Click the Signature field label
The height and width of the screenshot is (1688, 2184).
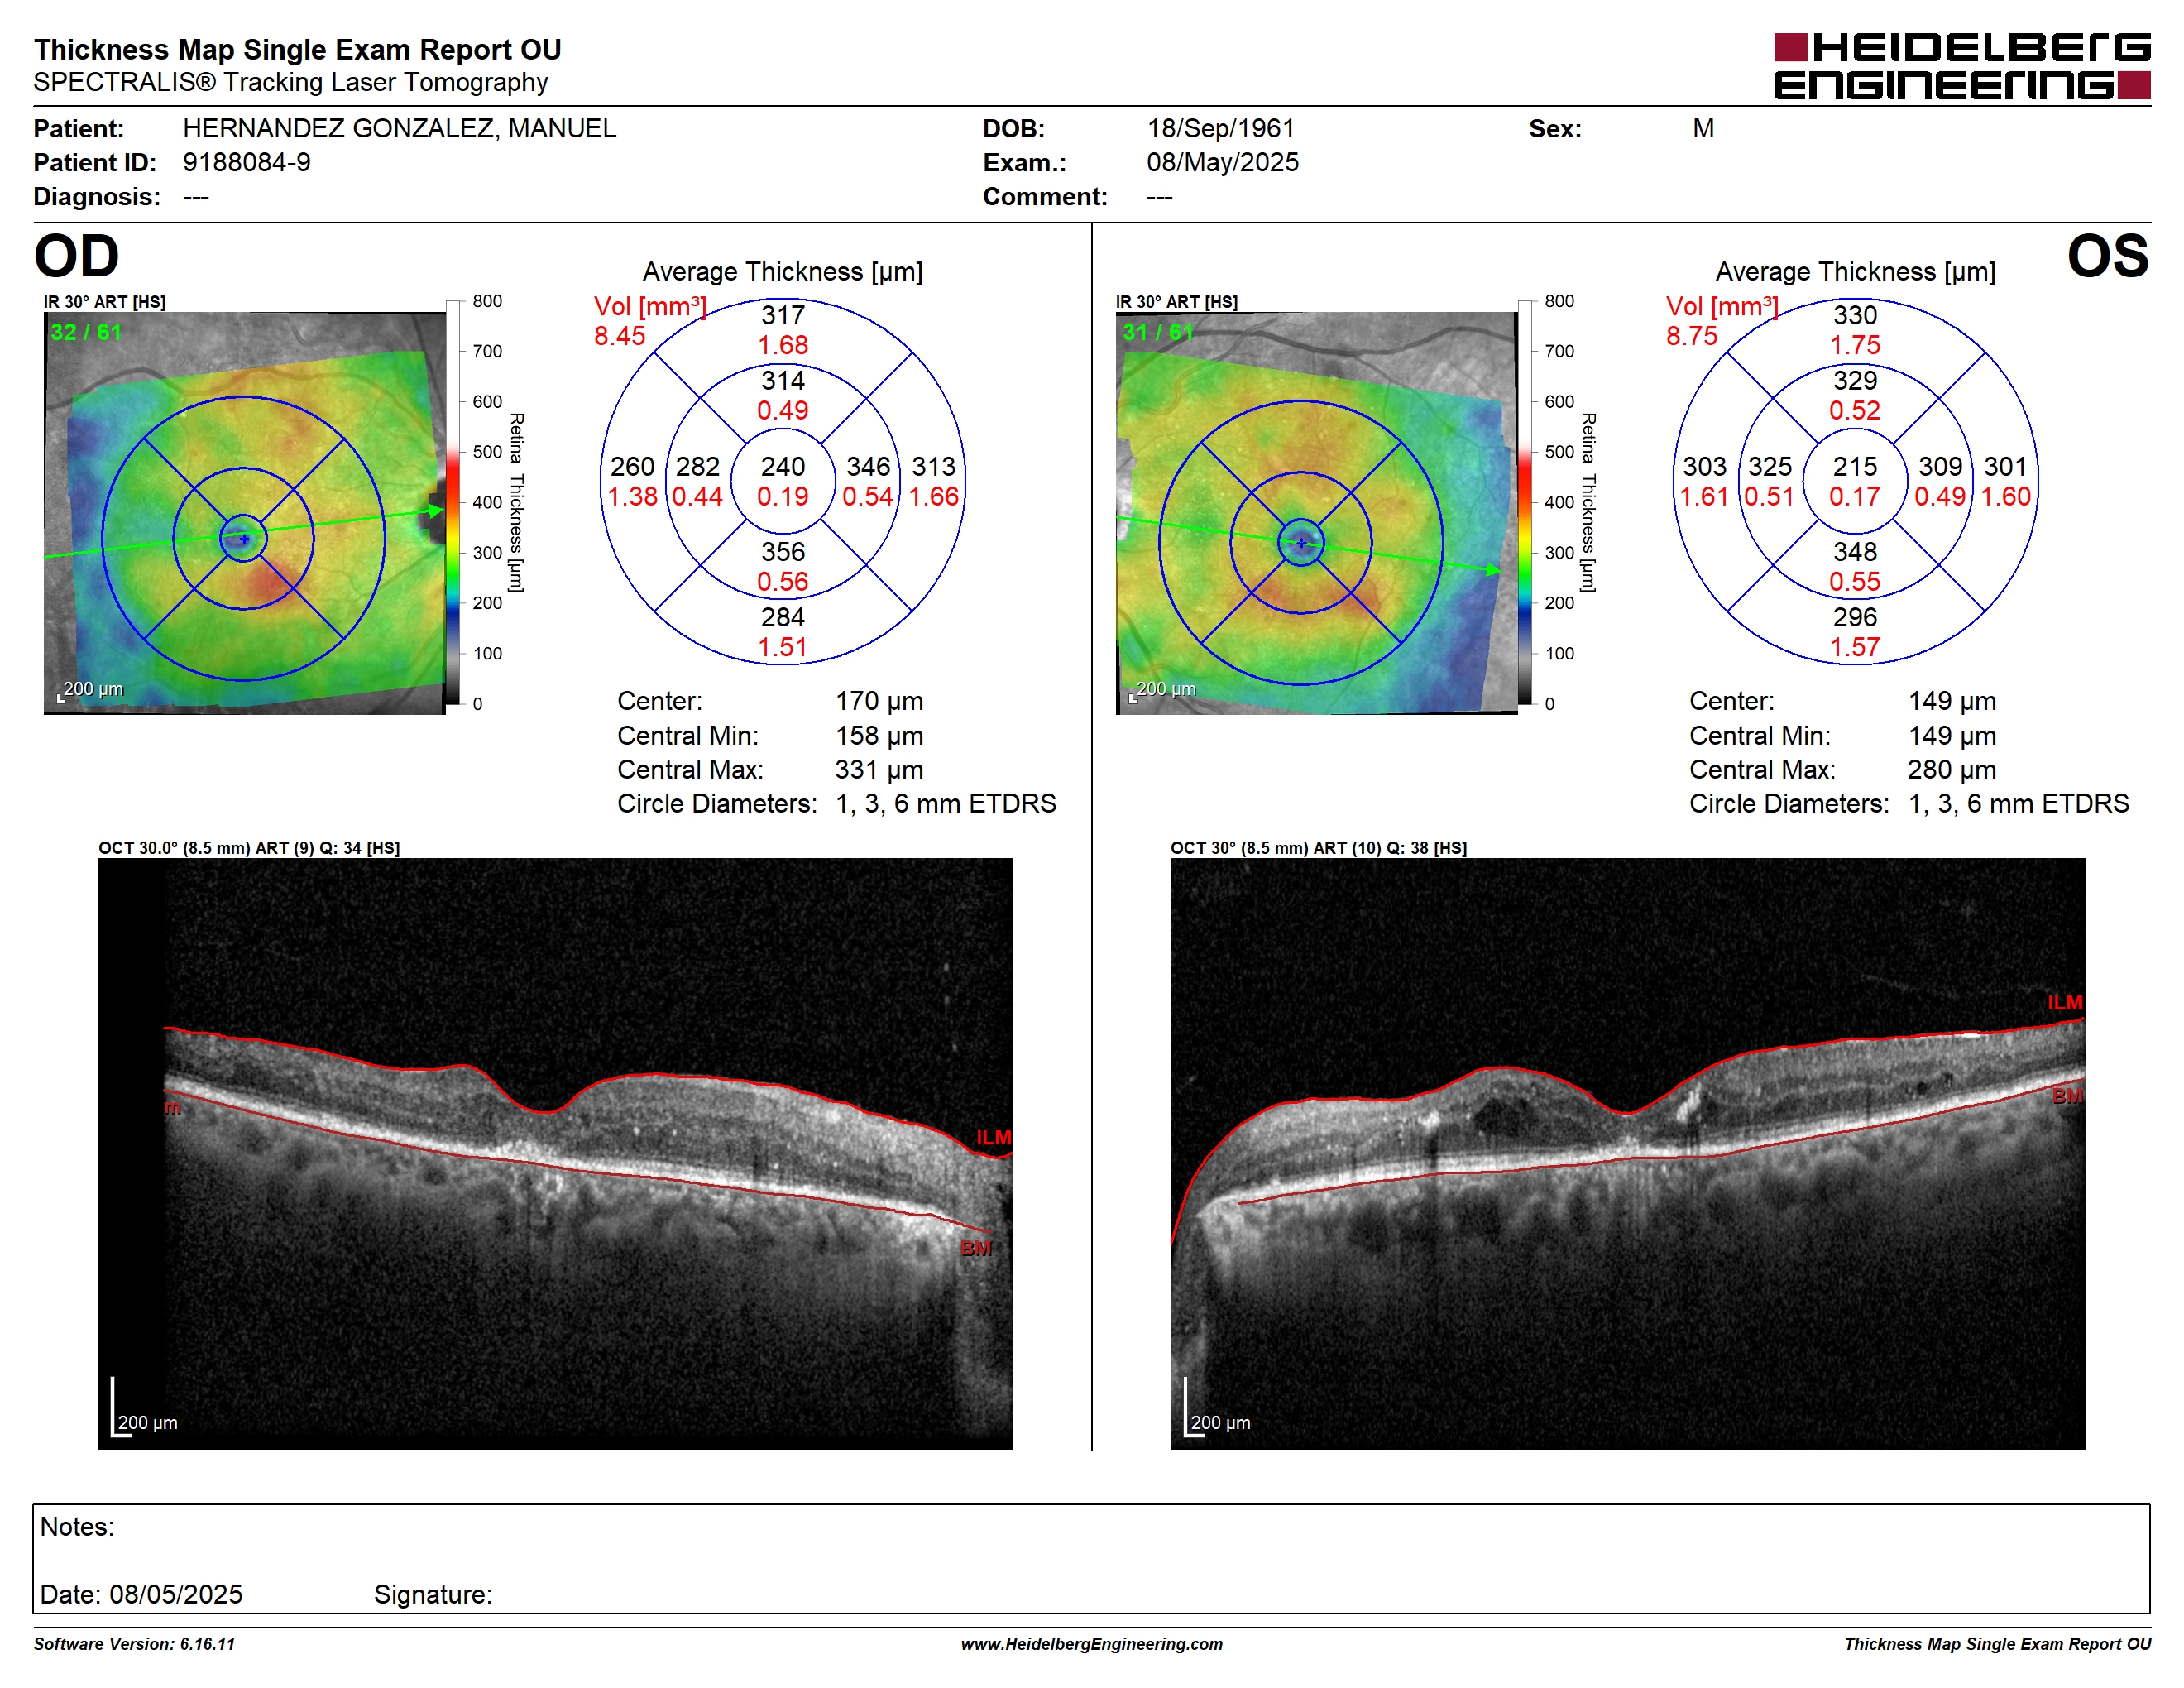click(x=433, y=1595)
